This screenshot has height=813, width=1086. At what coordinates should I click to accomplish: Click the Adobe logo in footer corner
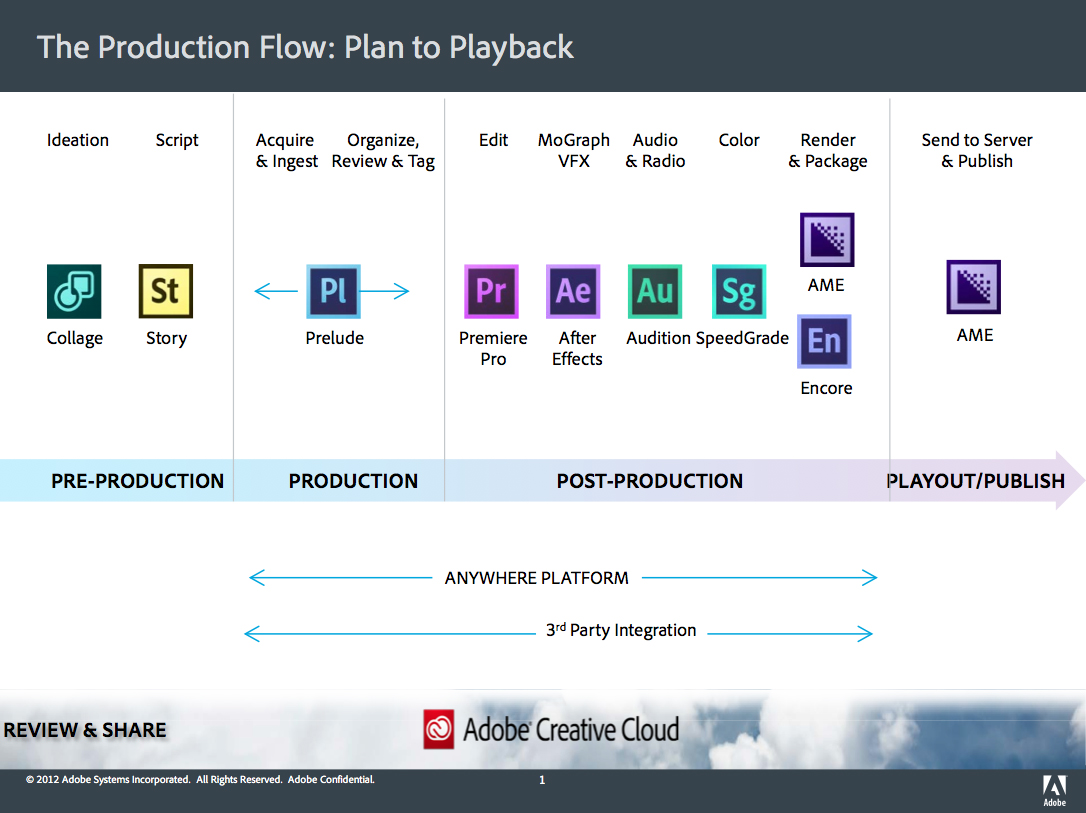tap(1055, 791)
